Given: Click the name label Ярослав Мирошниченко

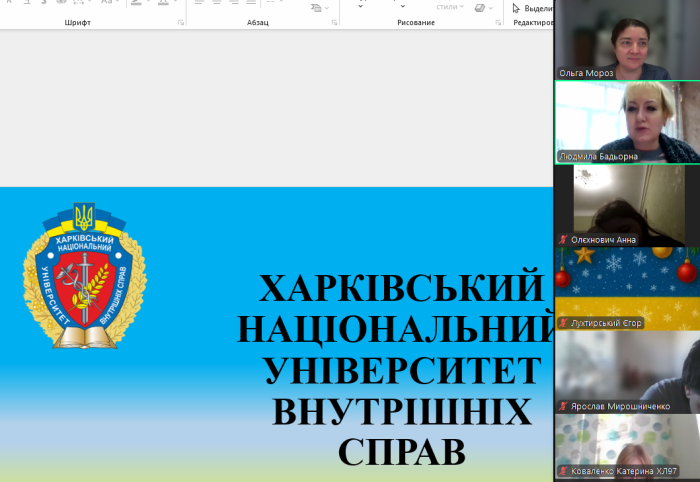Looking at the screenshot, I should pyautogui.click(x=620, y=406).
